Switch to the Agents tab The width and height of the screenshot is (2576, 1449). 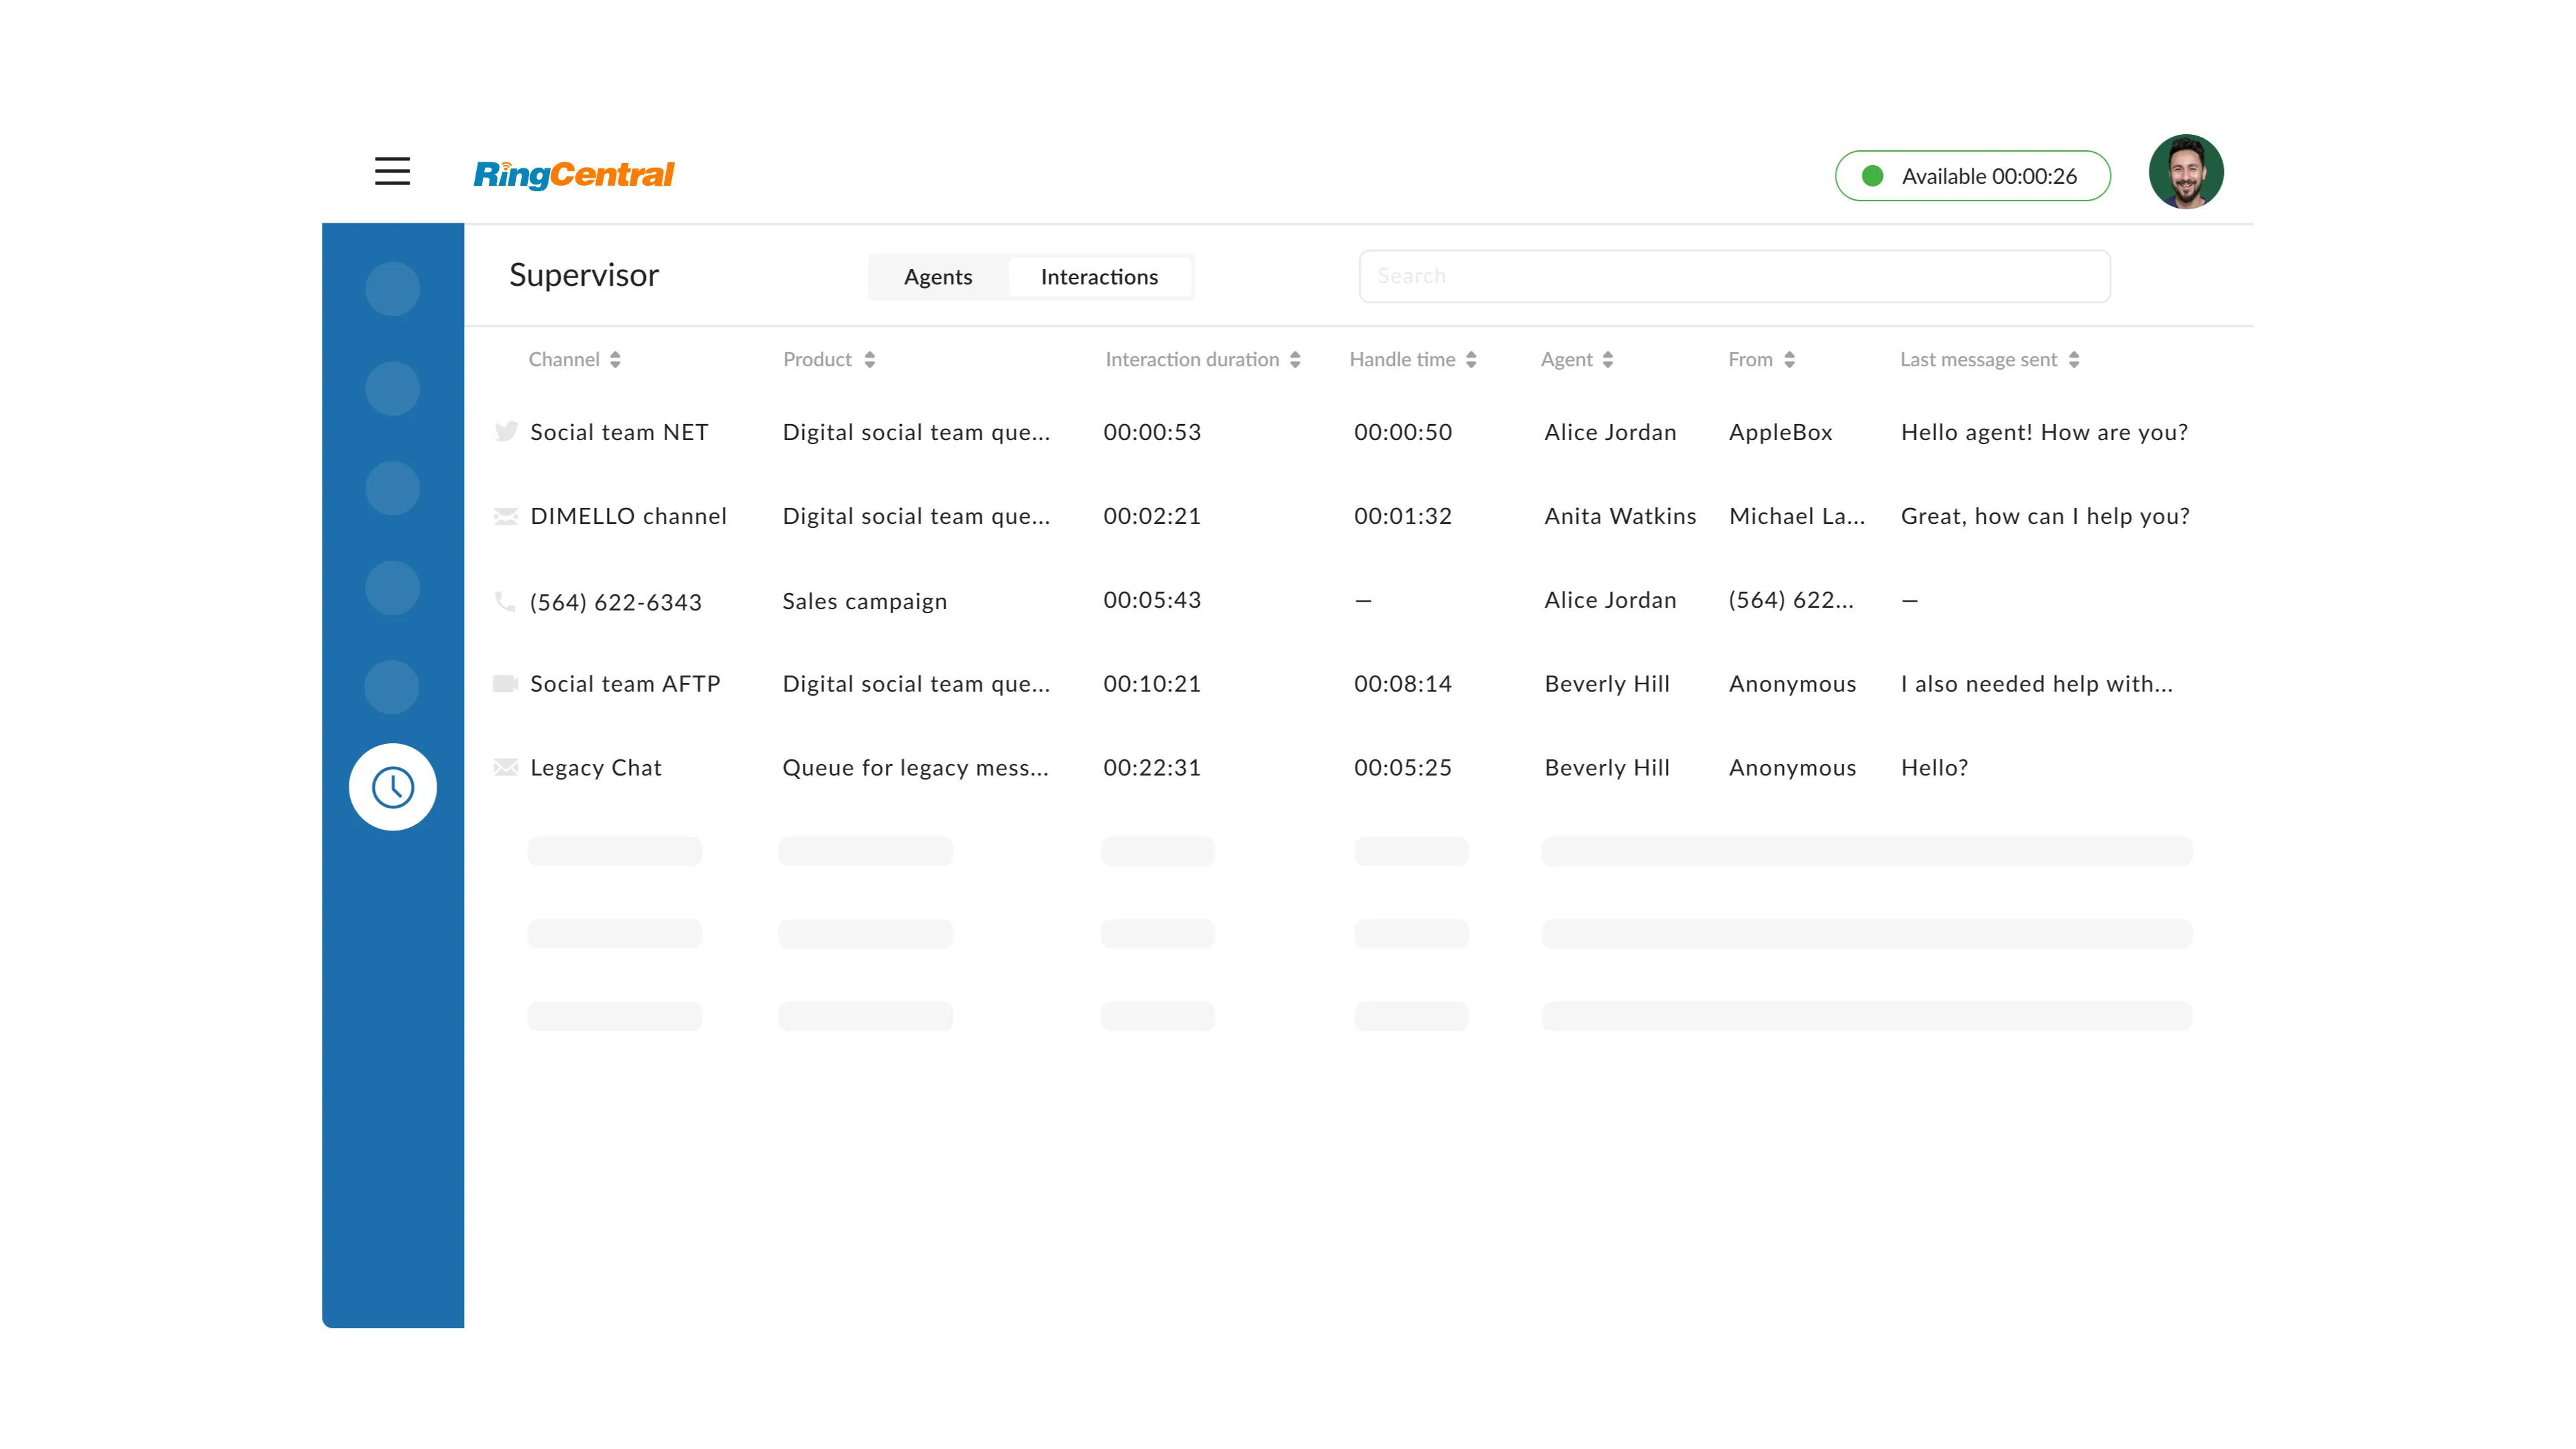pos(938,277)
